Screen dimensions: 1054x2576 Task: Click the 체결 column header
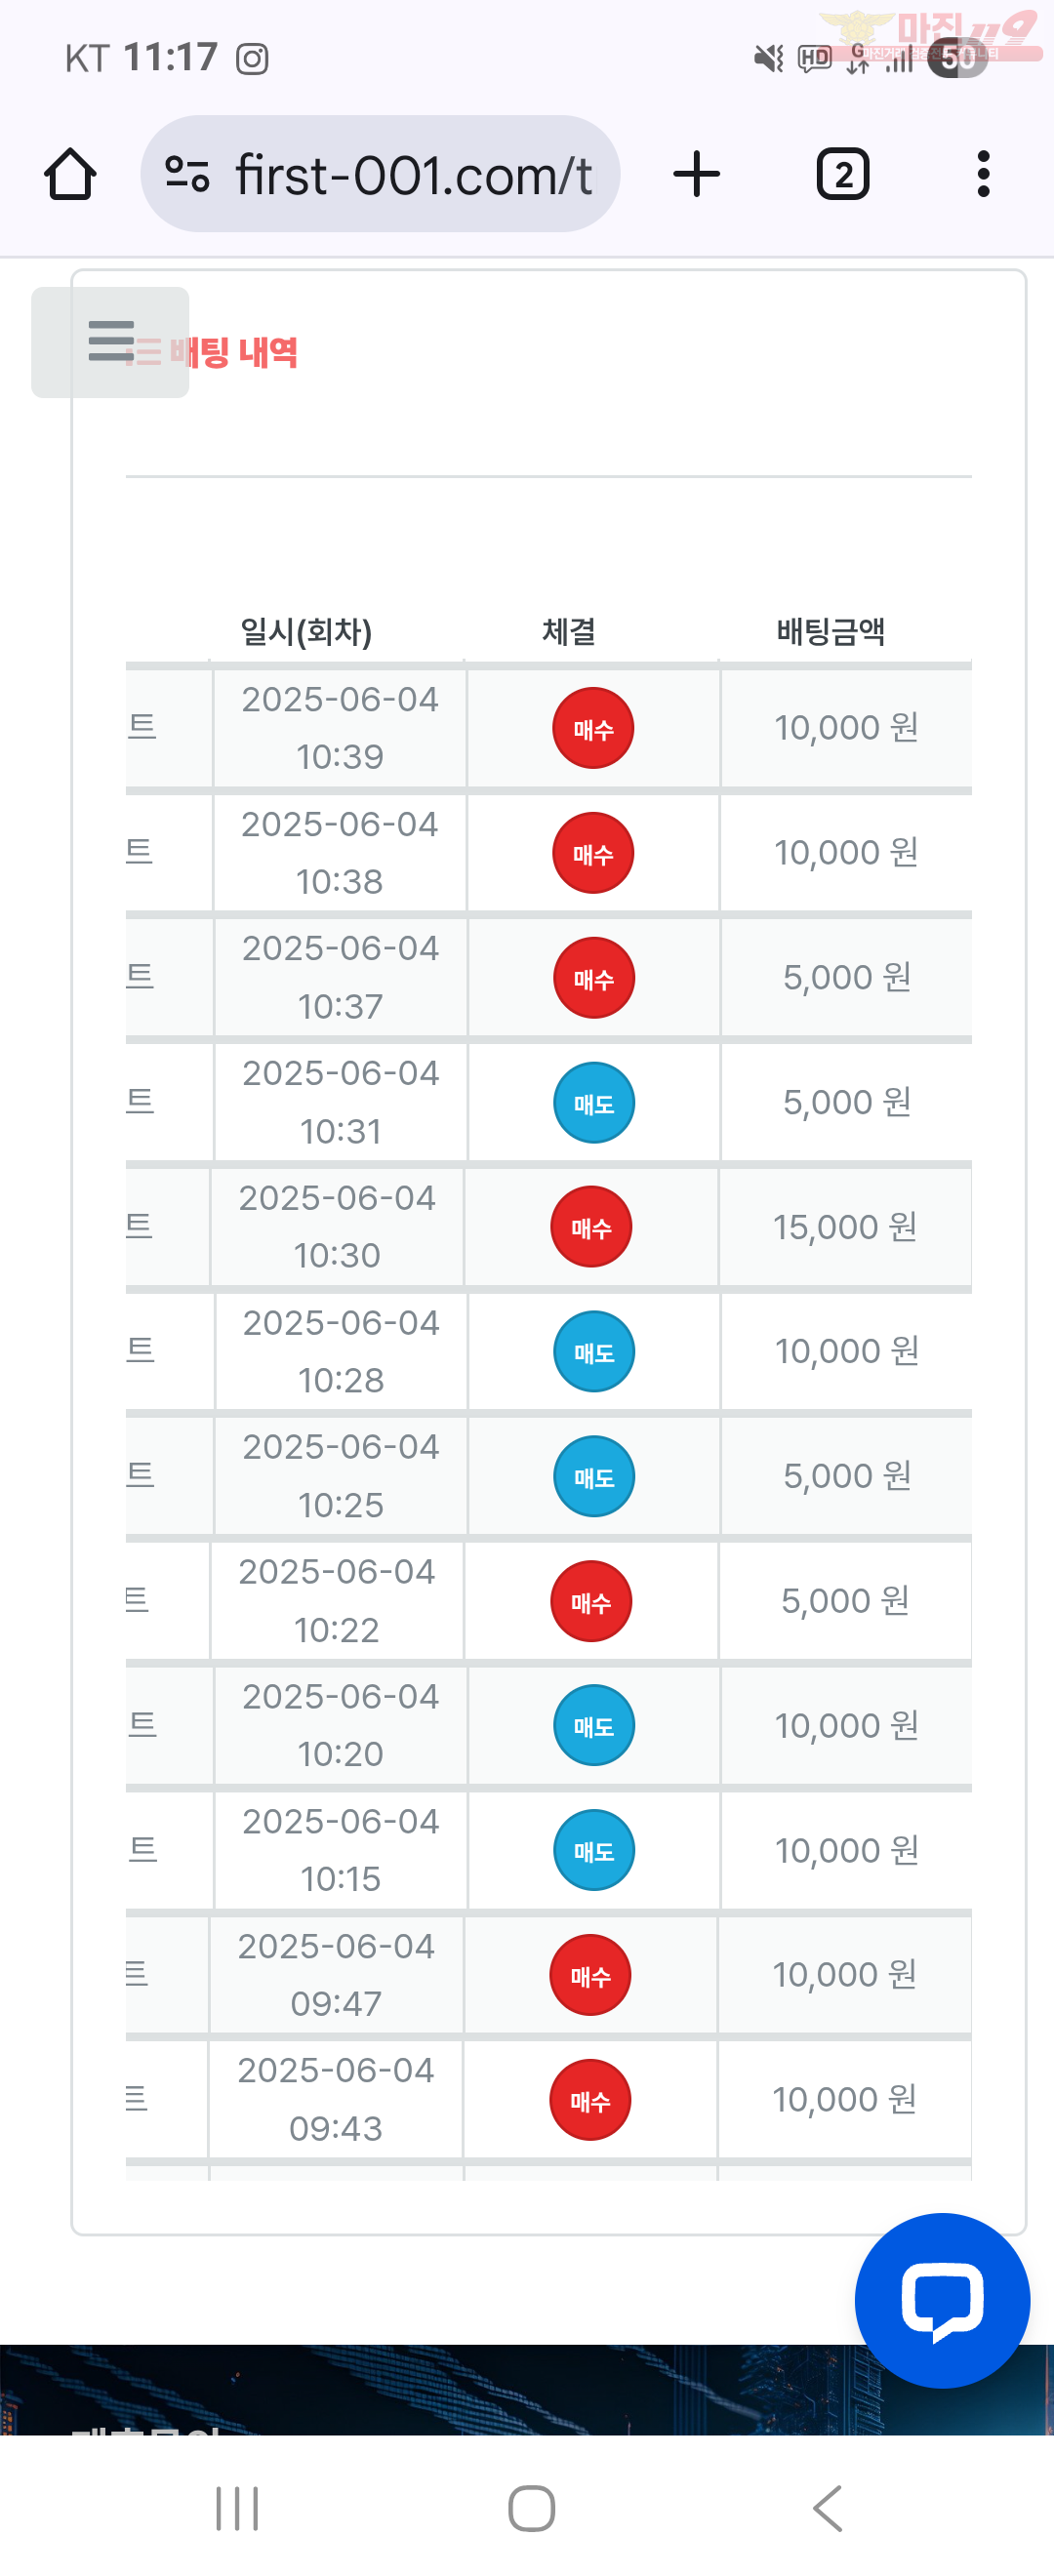pos(569,631)
